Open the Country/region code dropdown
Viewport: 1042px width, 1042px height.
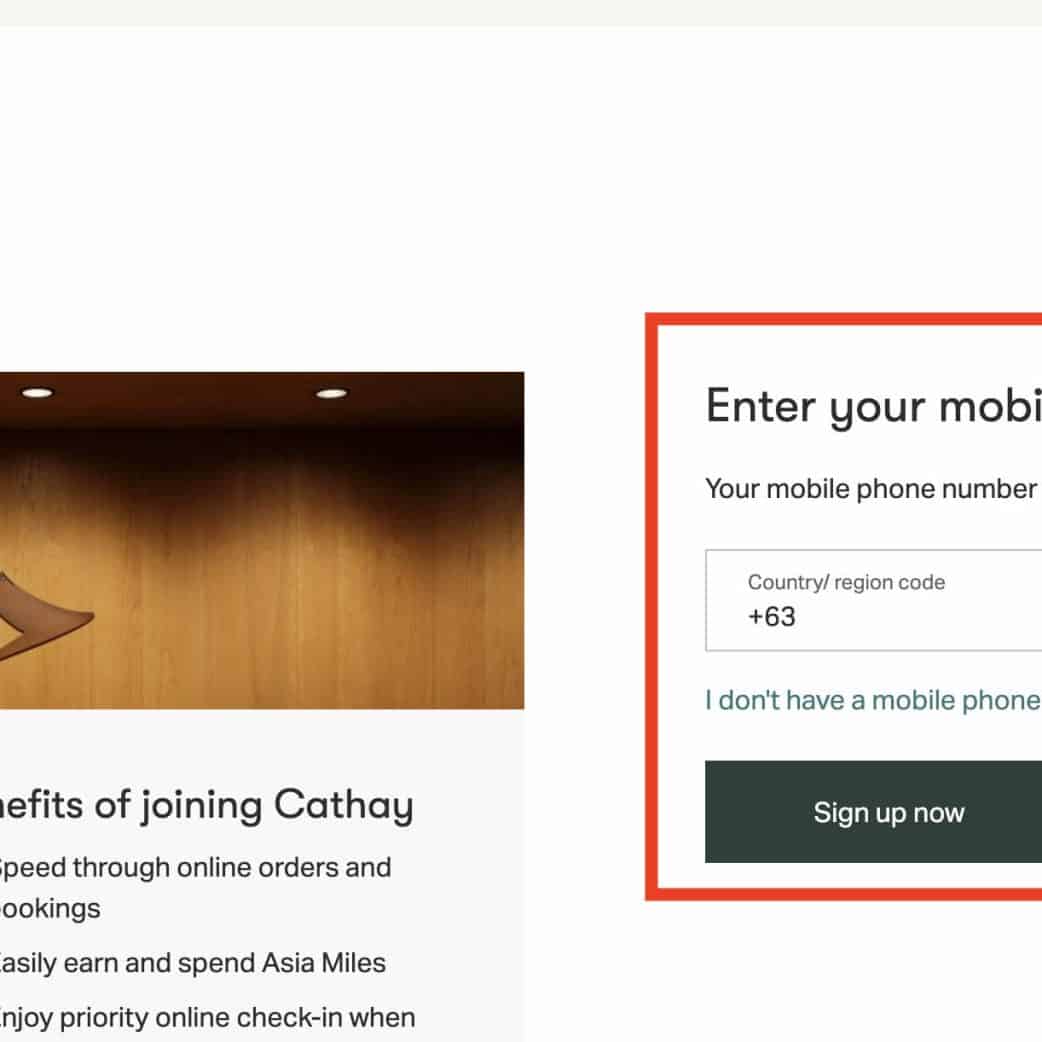click(x=873, y=600)
